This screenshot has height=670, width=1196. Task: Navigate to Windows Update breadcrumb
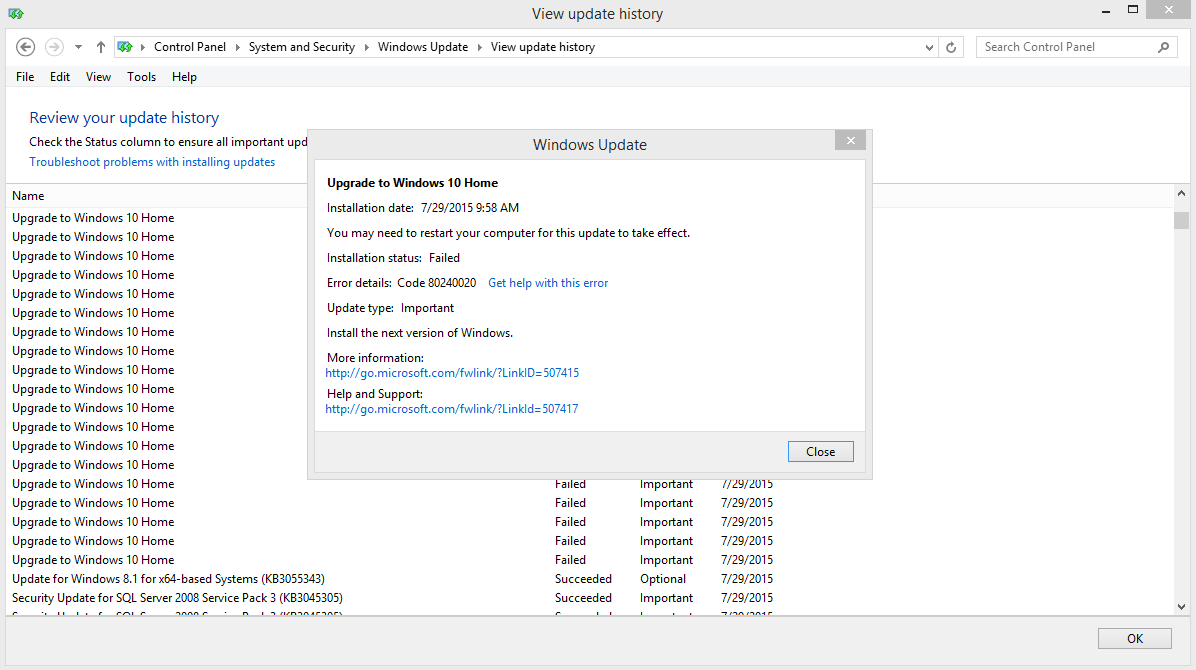[x=423, y=47]
